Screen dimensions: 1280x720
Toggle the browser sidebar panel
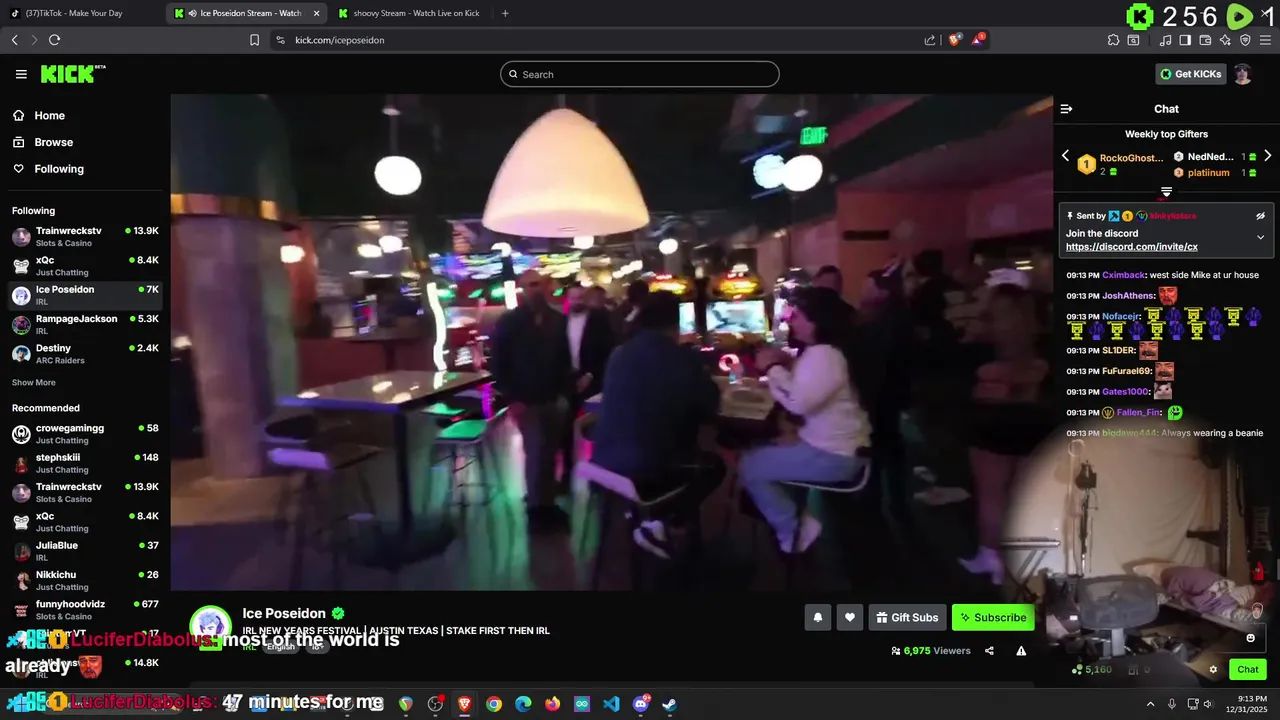1185,40
